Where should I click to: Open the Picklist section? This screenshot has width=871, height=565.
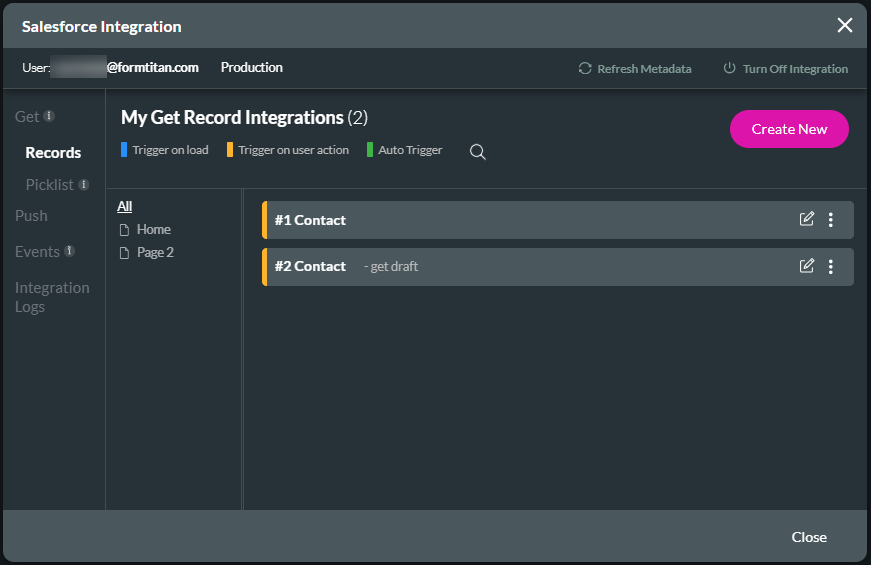click(x=49, y=185)
